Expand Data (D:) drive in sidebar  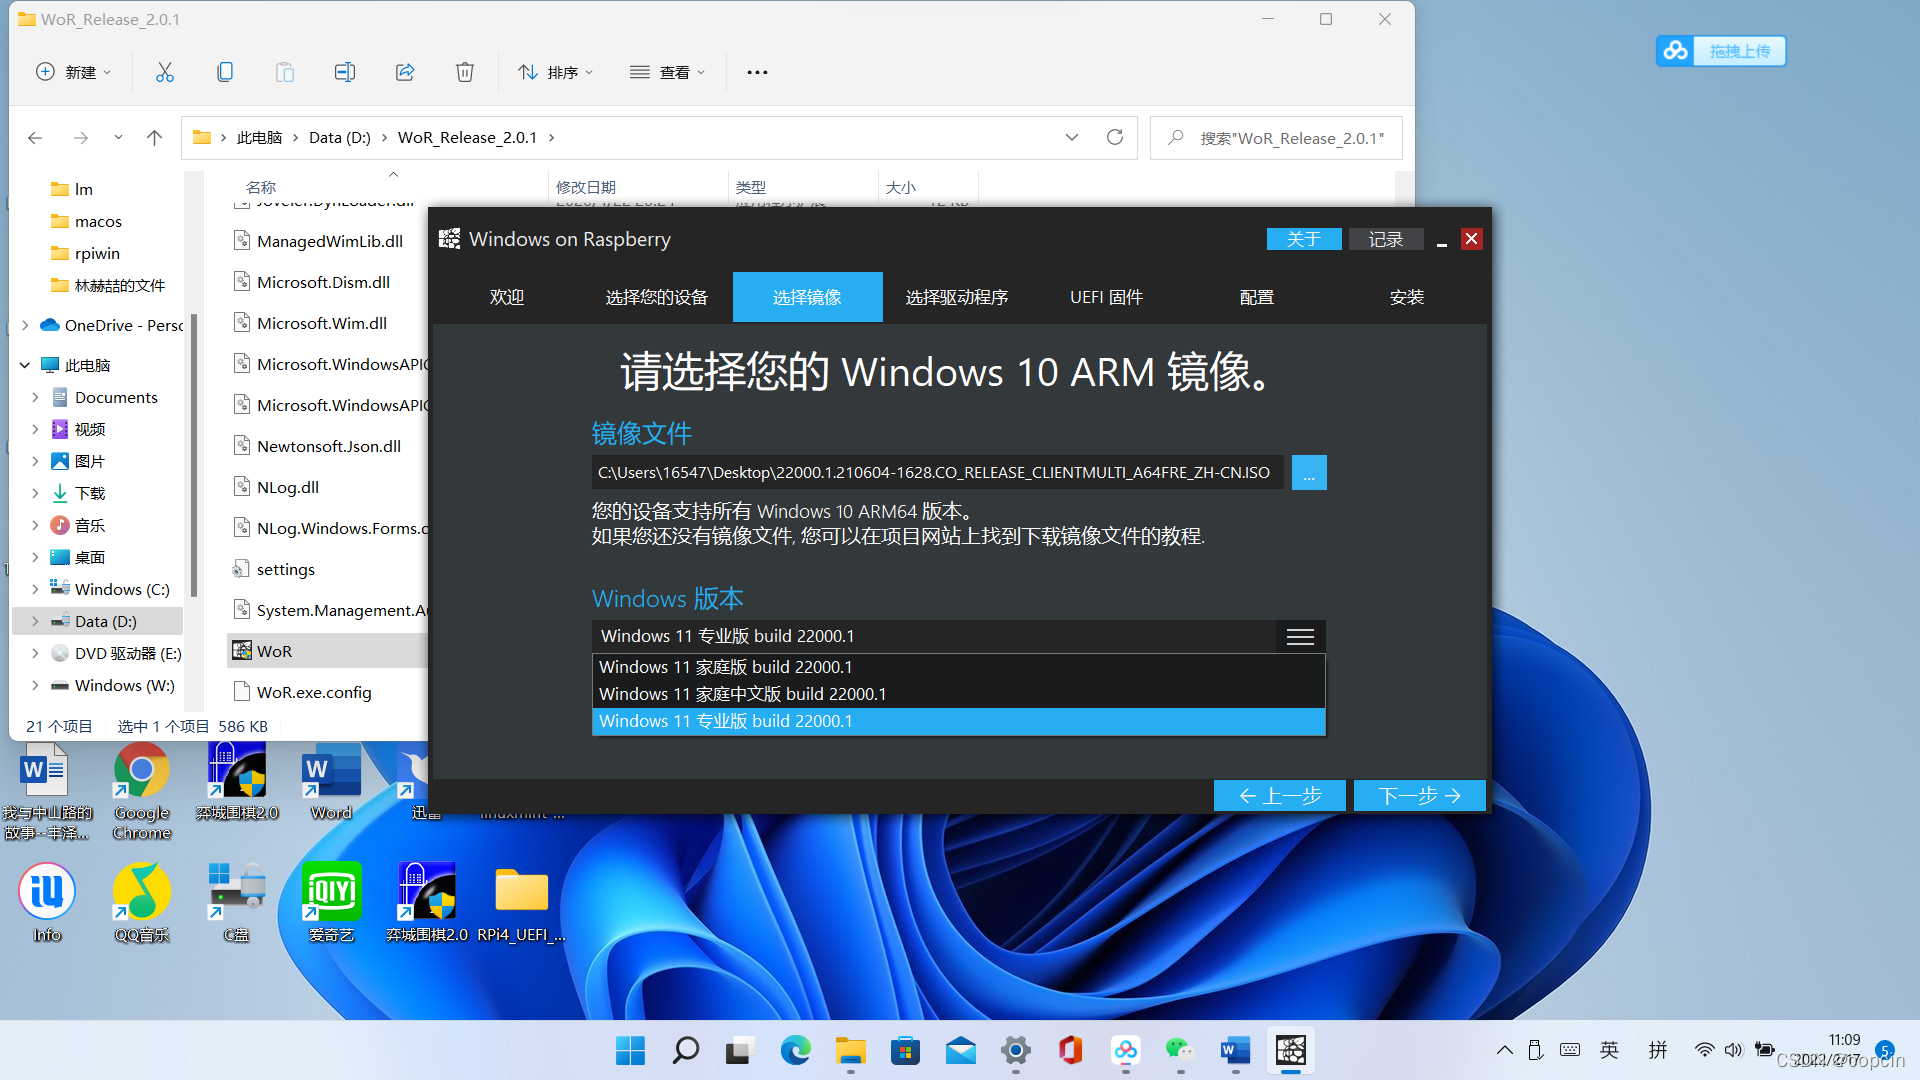tap(30, 621)
